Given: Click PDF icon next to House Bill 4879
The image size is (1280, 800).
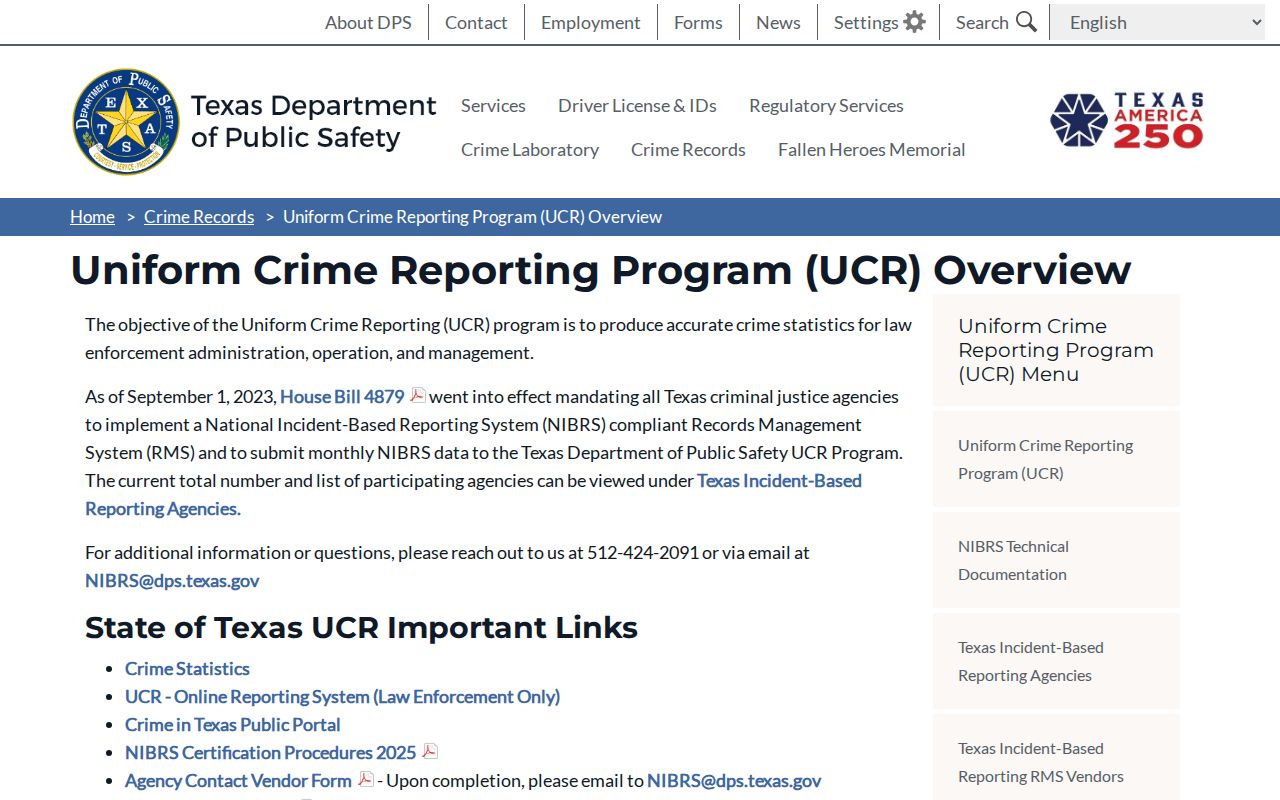Looking at the screenshot, I should coord(418,396).
